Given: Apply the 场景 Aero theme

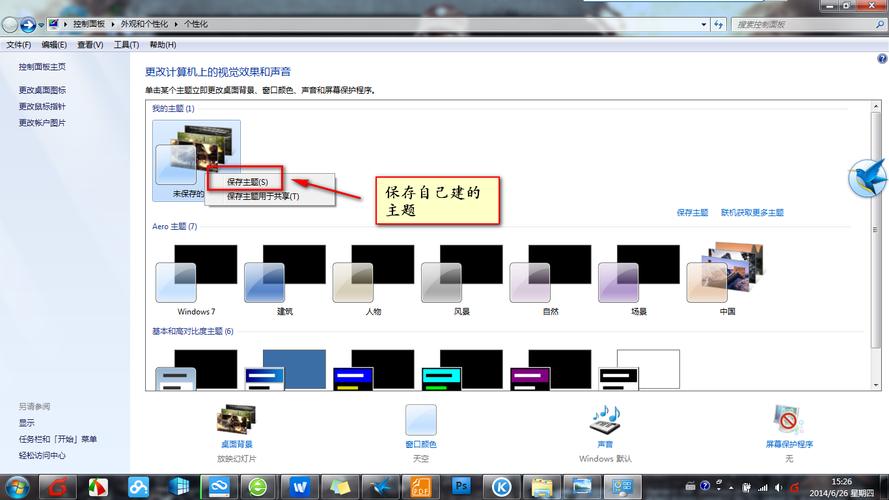Looking at the screenshot, I should 638,280.
